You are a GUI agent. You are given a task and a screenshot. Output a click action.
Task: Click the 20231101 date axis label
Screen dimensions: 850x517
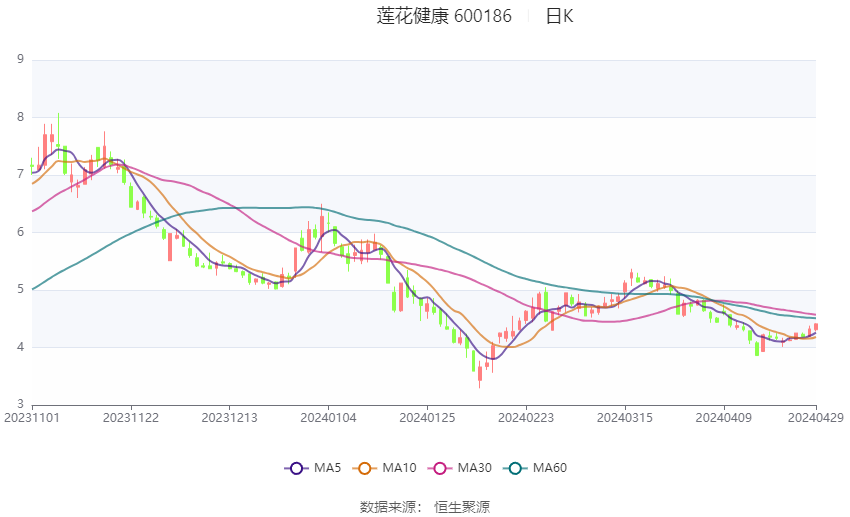[x=32, y=418]
